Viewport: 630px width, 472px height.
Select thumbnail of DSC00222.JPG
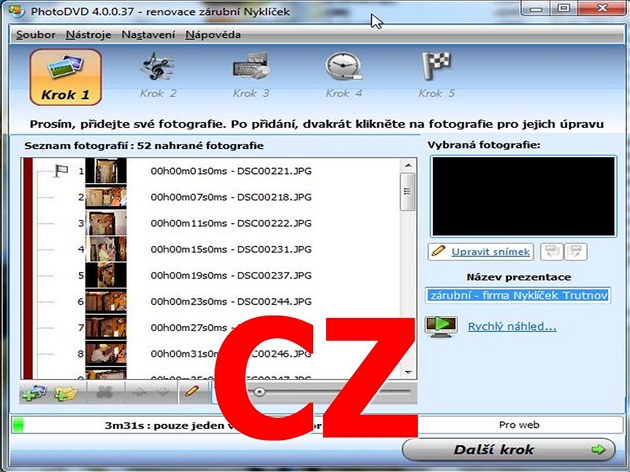pyautogui.click(x=106, y=223)
